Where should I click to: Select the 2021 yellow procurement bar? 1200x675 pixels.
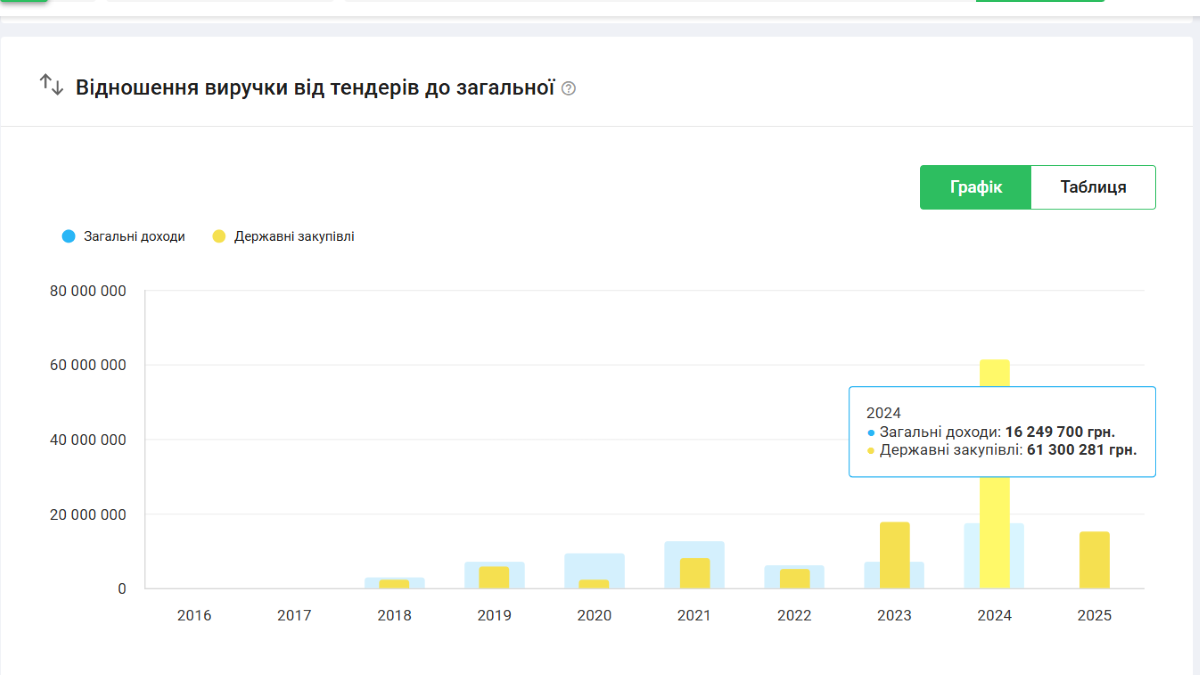pos(694,573)
